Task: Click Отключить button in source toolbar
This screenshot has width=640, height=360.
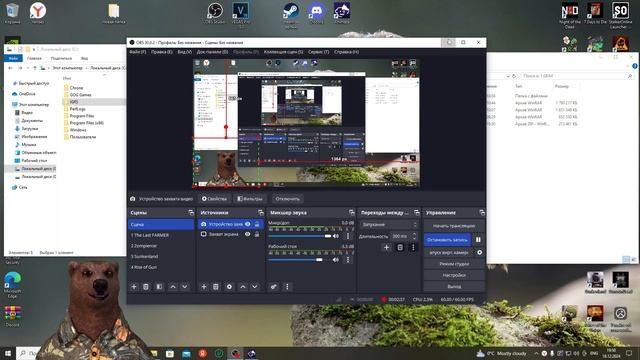Action: pyautogui.click(x=287, y=199)
